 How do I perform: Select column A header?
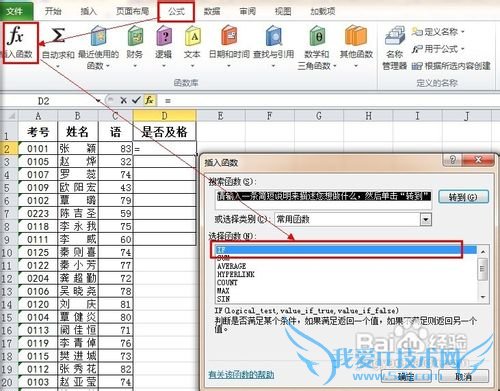tap(38, 116)
